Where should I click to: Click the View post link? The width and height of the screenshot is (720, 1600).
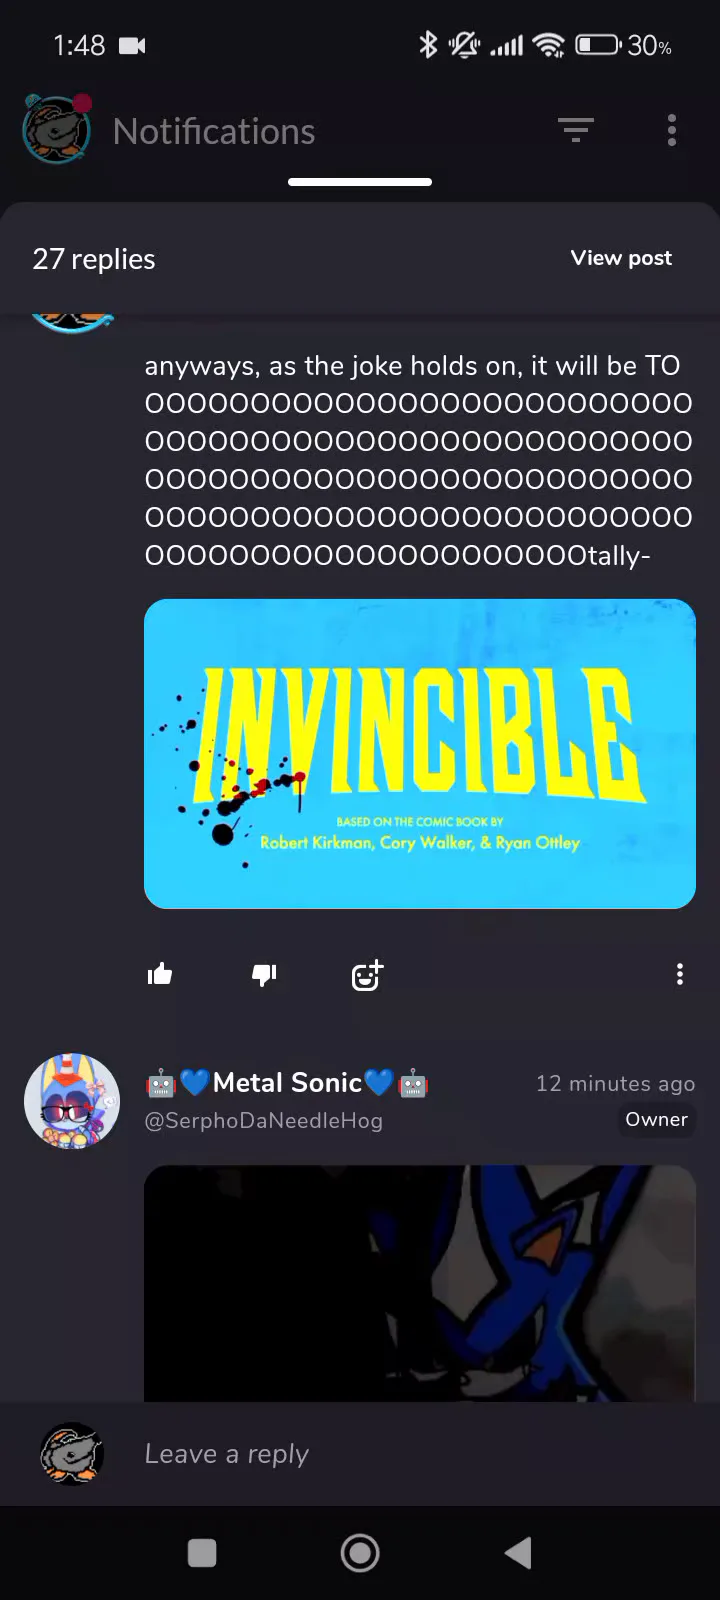621,258
